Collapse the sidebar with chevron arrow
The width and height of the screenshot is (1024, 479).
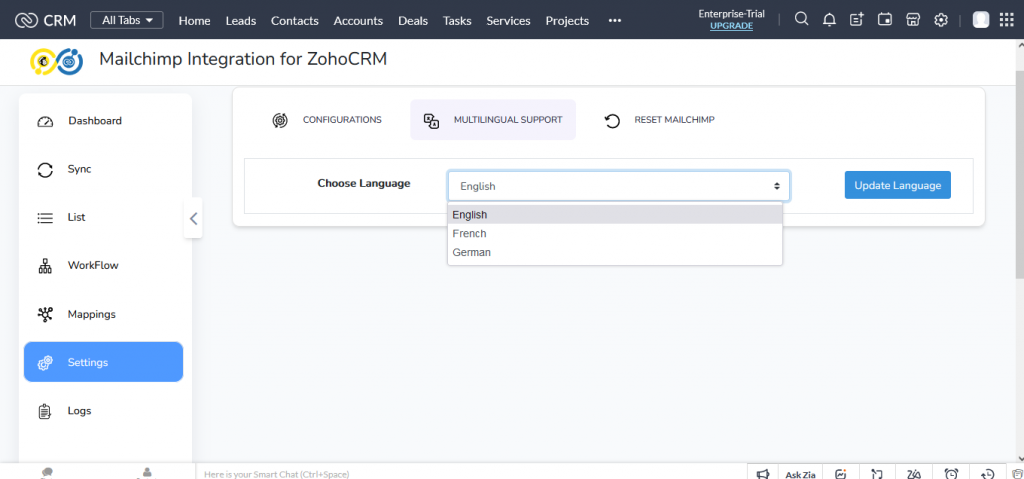click(193, 218)
